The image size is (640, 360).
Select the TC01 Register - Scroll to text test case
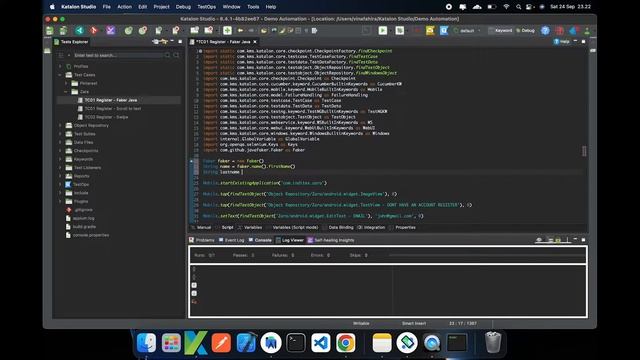point(112,109)
